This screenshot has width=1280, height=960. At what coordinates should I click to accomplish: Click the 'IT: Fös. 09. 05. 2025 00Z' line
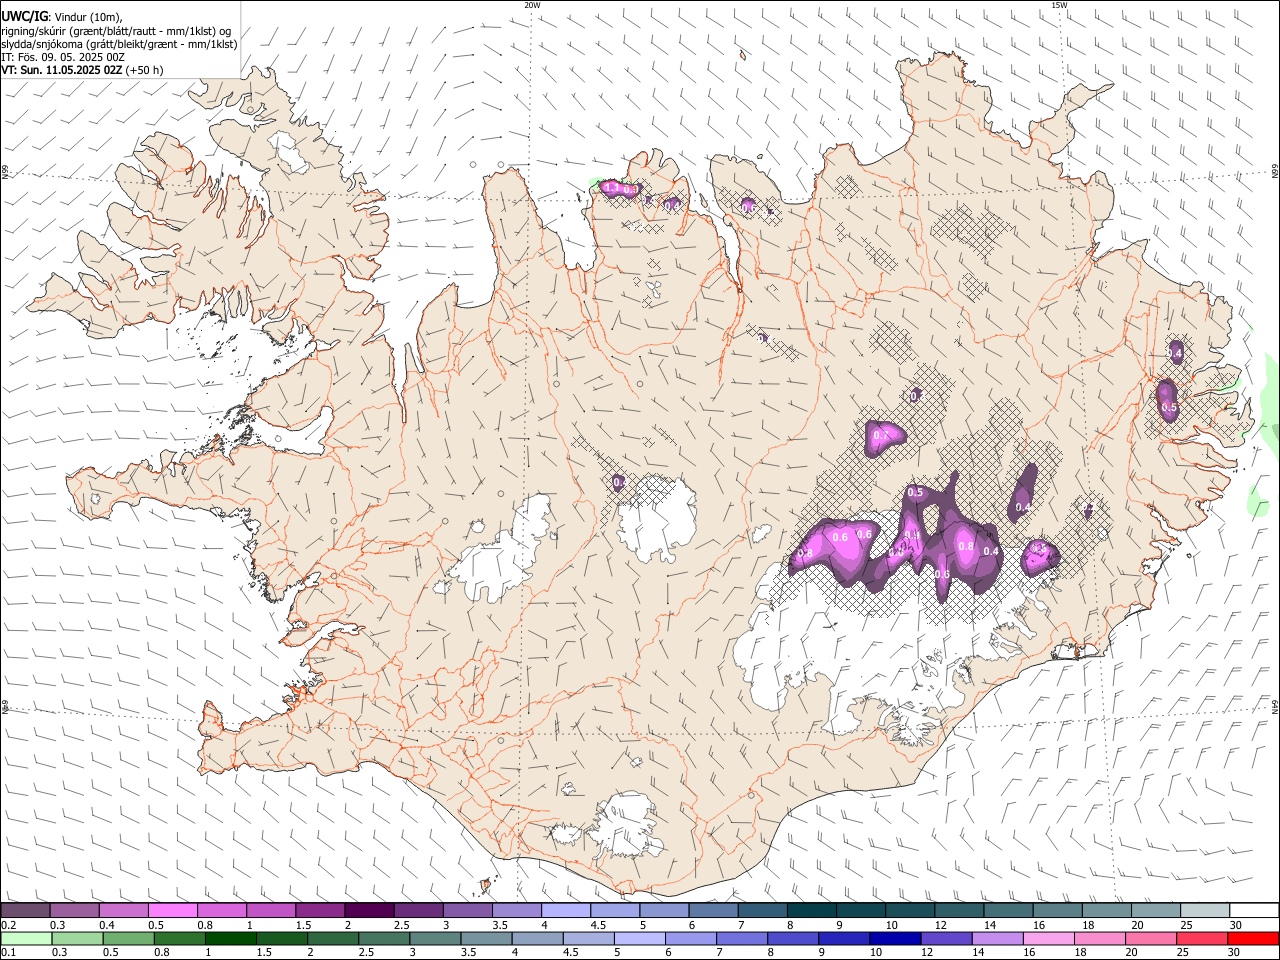click(x=63, y=57)
